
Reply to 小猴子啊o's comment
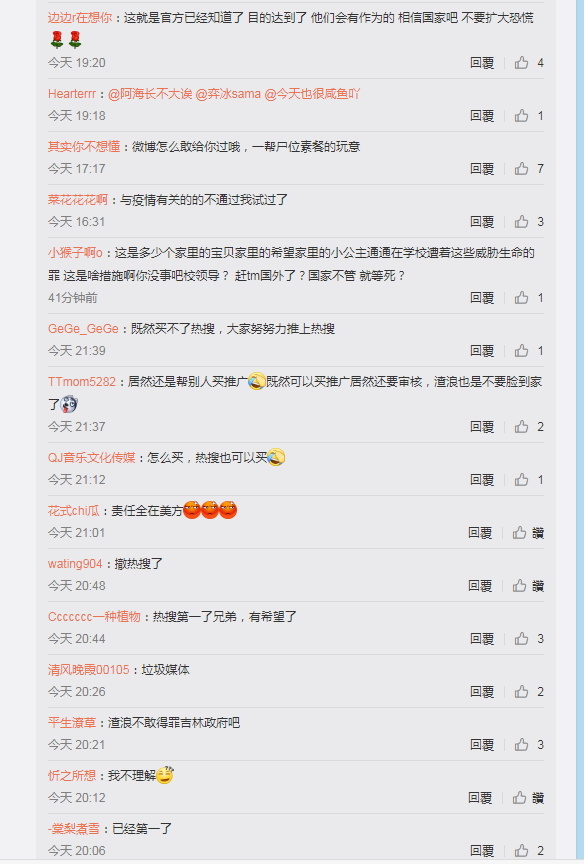pos(482,298)
